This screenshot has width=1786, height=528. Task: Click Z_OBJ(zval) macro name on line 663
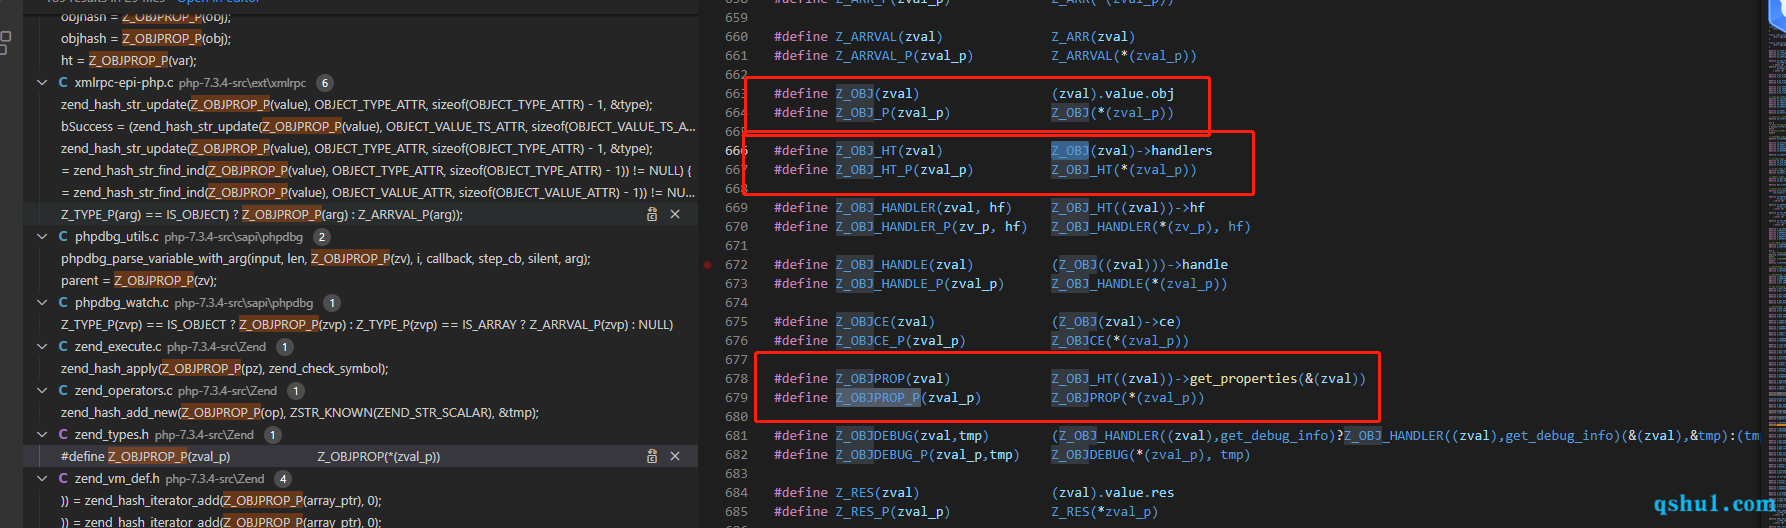877,94
